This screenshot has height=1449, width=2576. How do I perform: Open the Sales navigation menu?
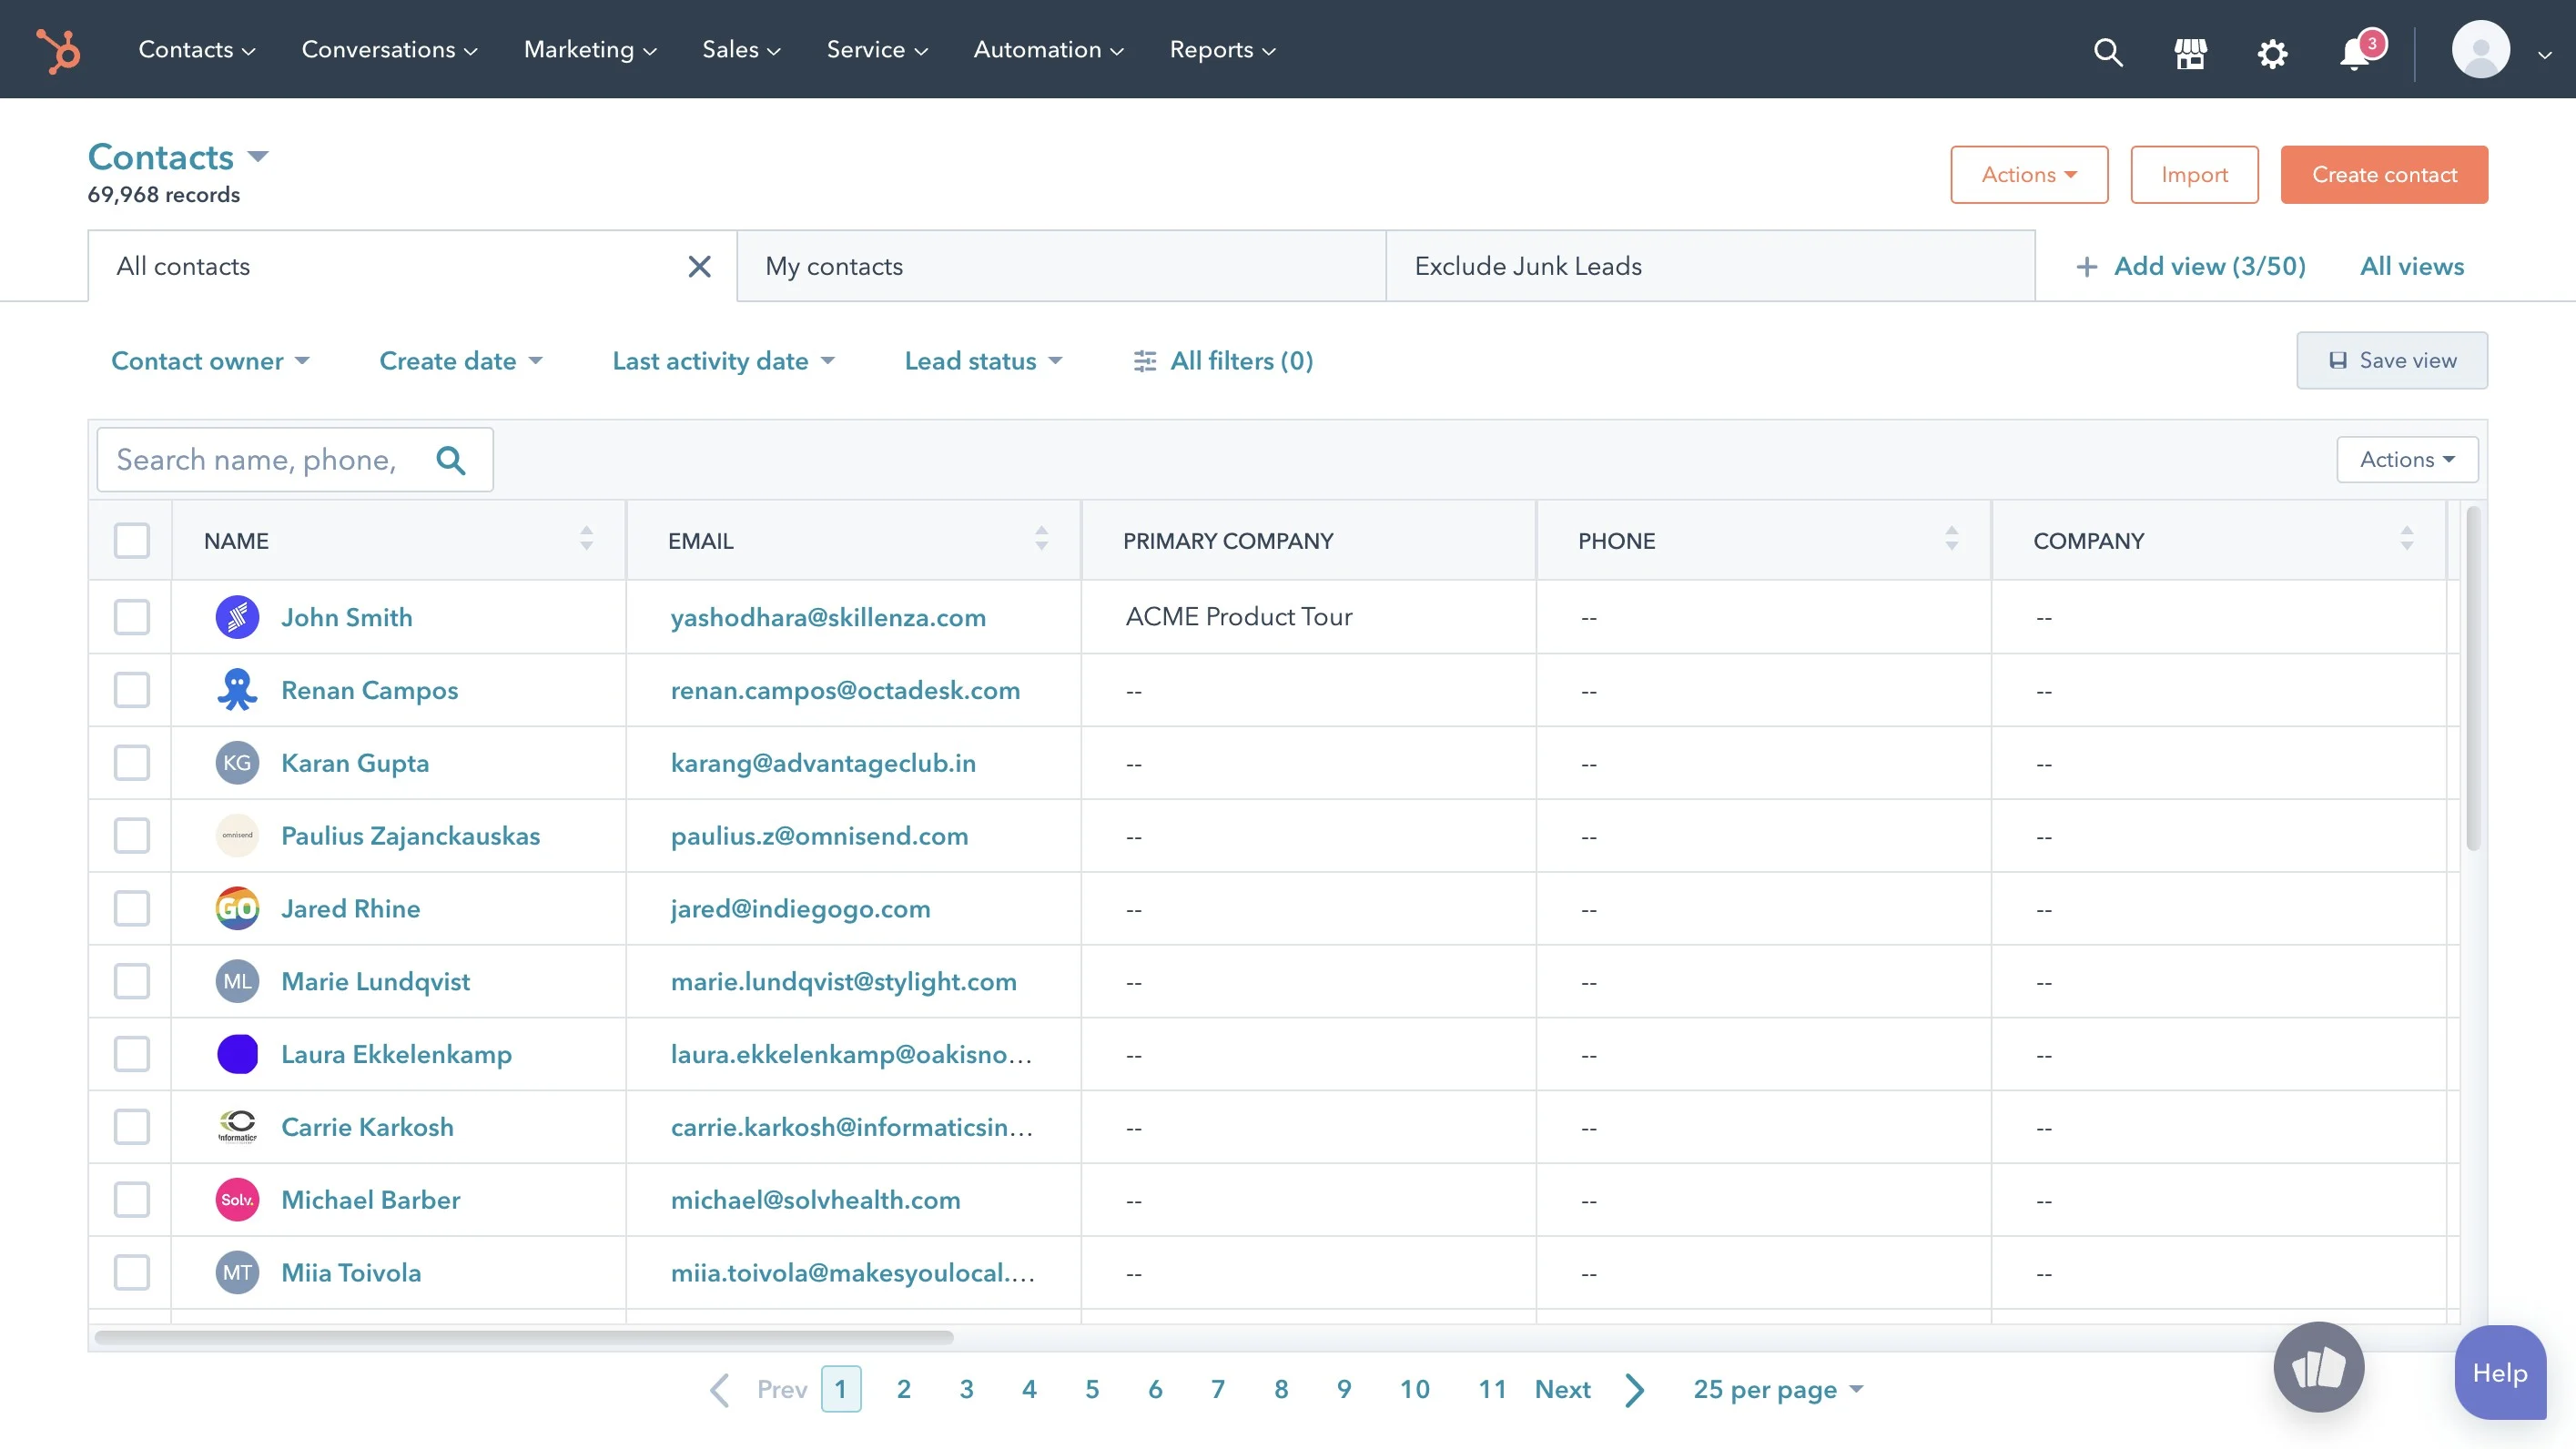pos(741,50)
